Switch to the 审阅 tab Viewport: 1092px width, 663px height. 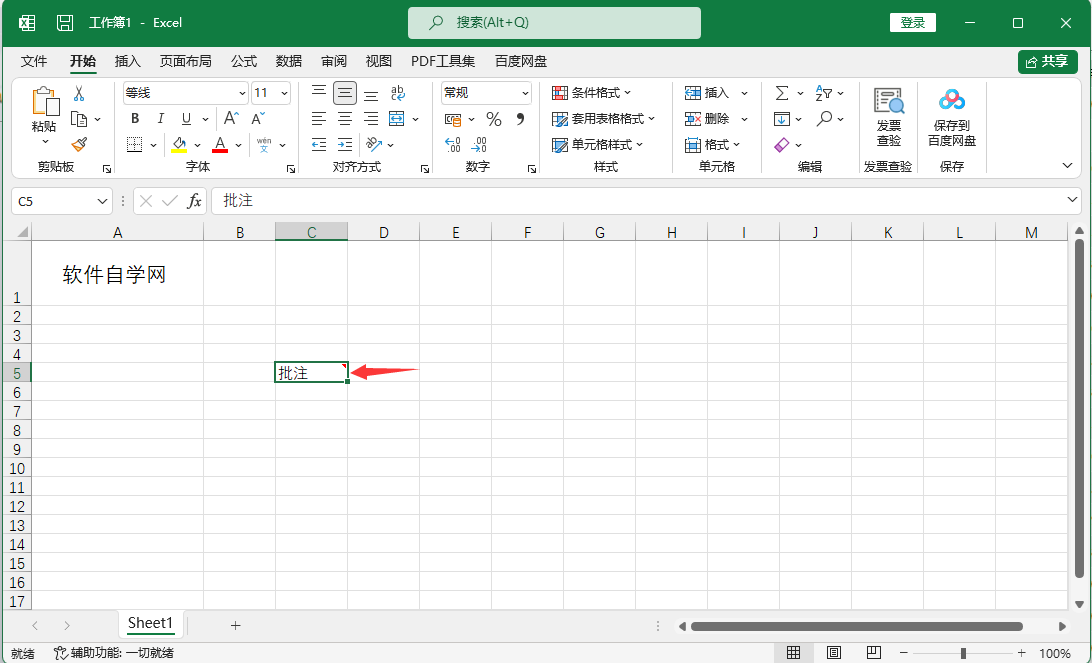[334, 61]
